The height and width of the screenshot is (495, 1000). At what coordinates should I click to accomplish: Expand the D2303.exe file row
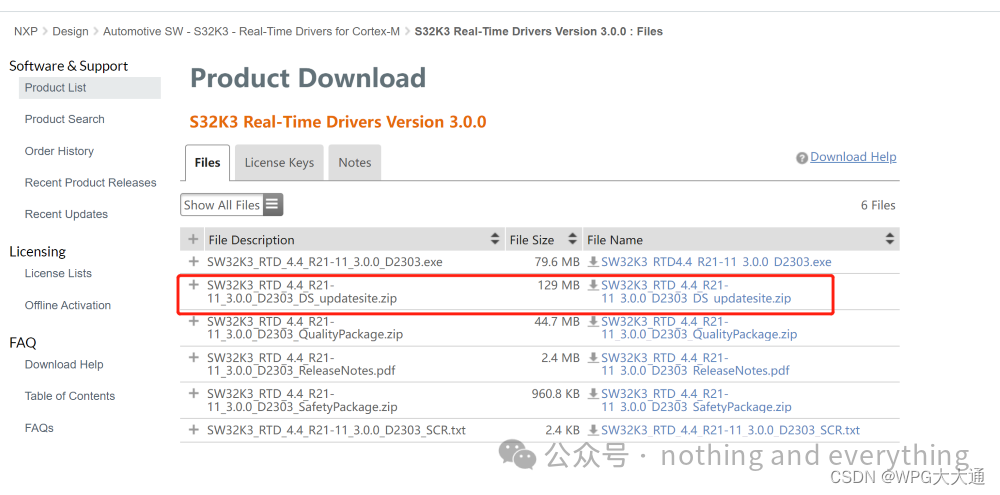[x=193, y=262]
